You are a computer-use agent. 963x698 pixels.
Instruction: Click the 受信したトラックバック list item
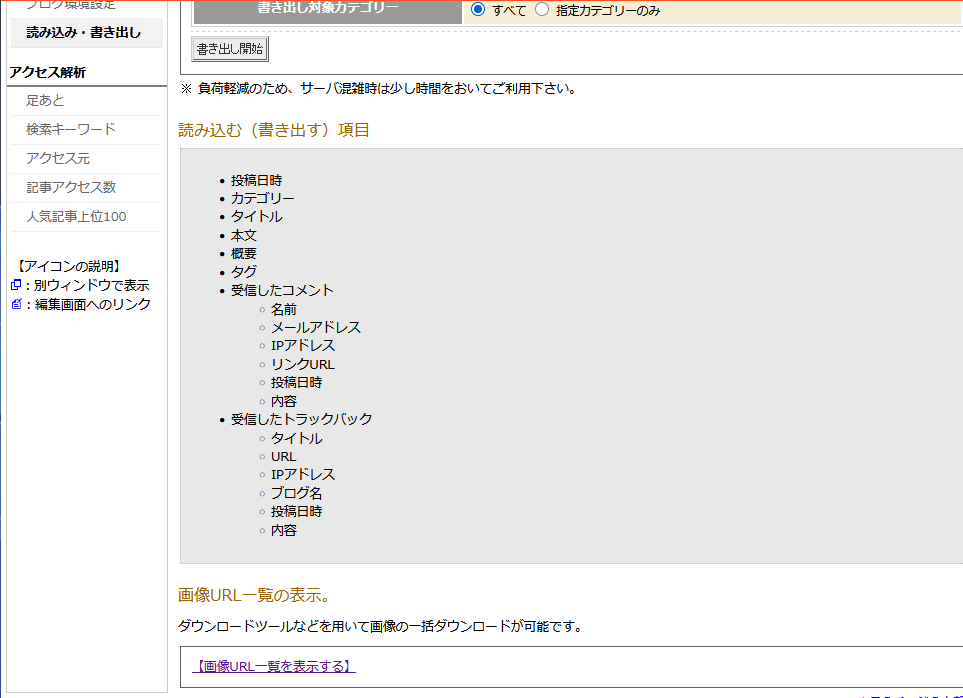tap(302, 419)
